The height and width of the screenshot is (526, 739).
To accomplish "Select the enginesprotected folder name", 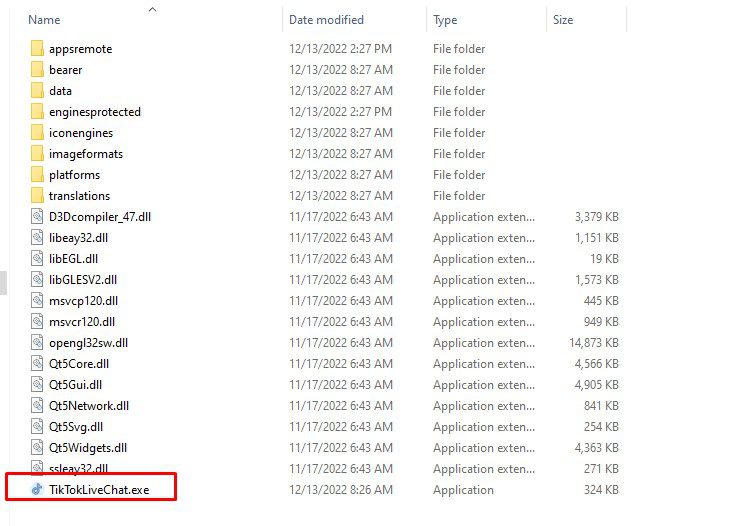I will tap(95, 112).
